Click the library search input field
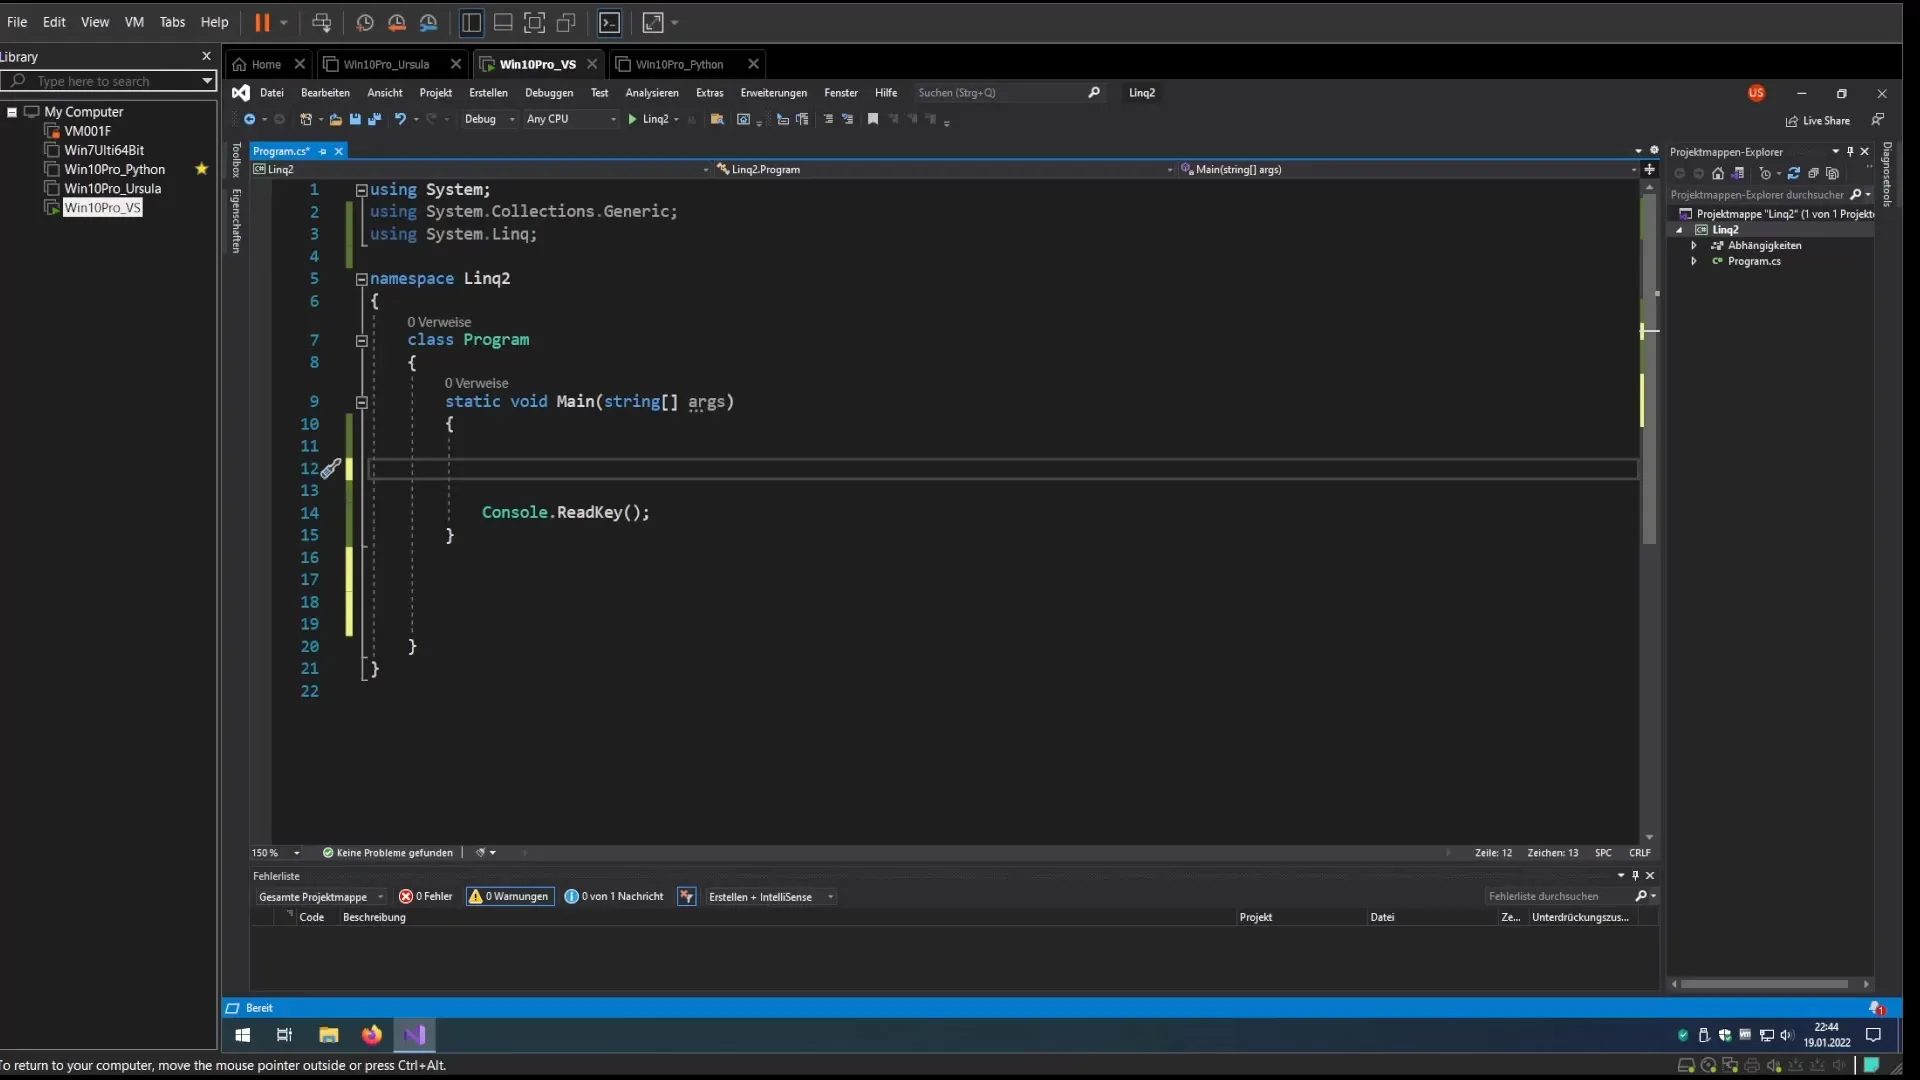 click(x=108, y=81)
